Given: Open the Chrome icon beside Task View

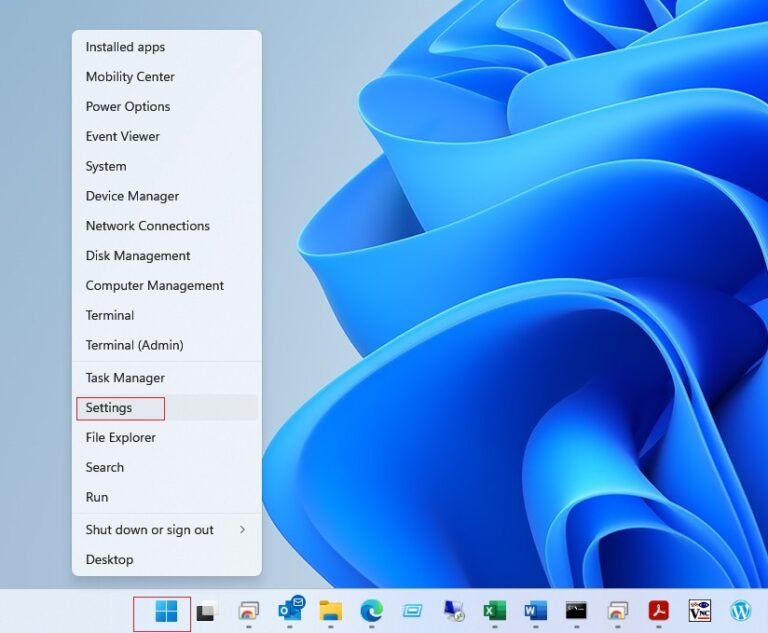Looking at the screenshot, I should point(248,611).
